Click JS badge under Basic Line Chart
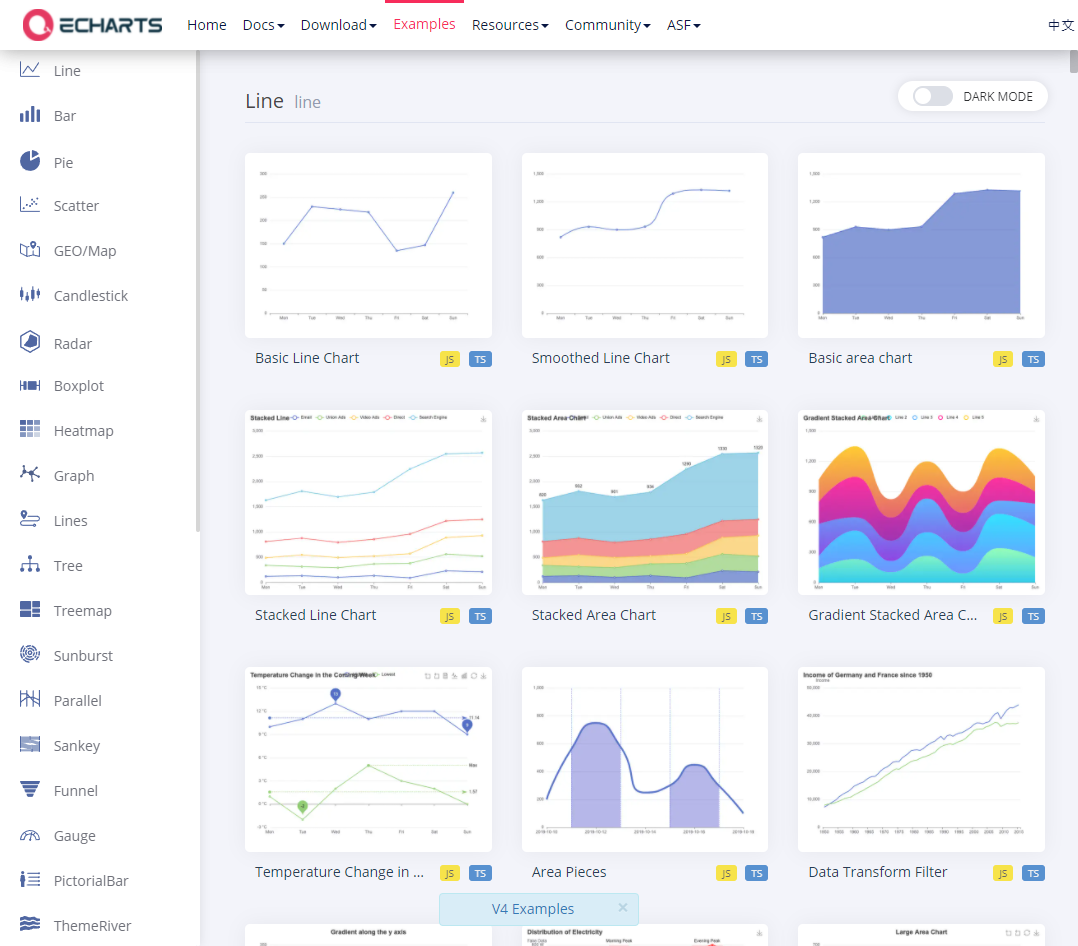 [450, 360]
